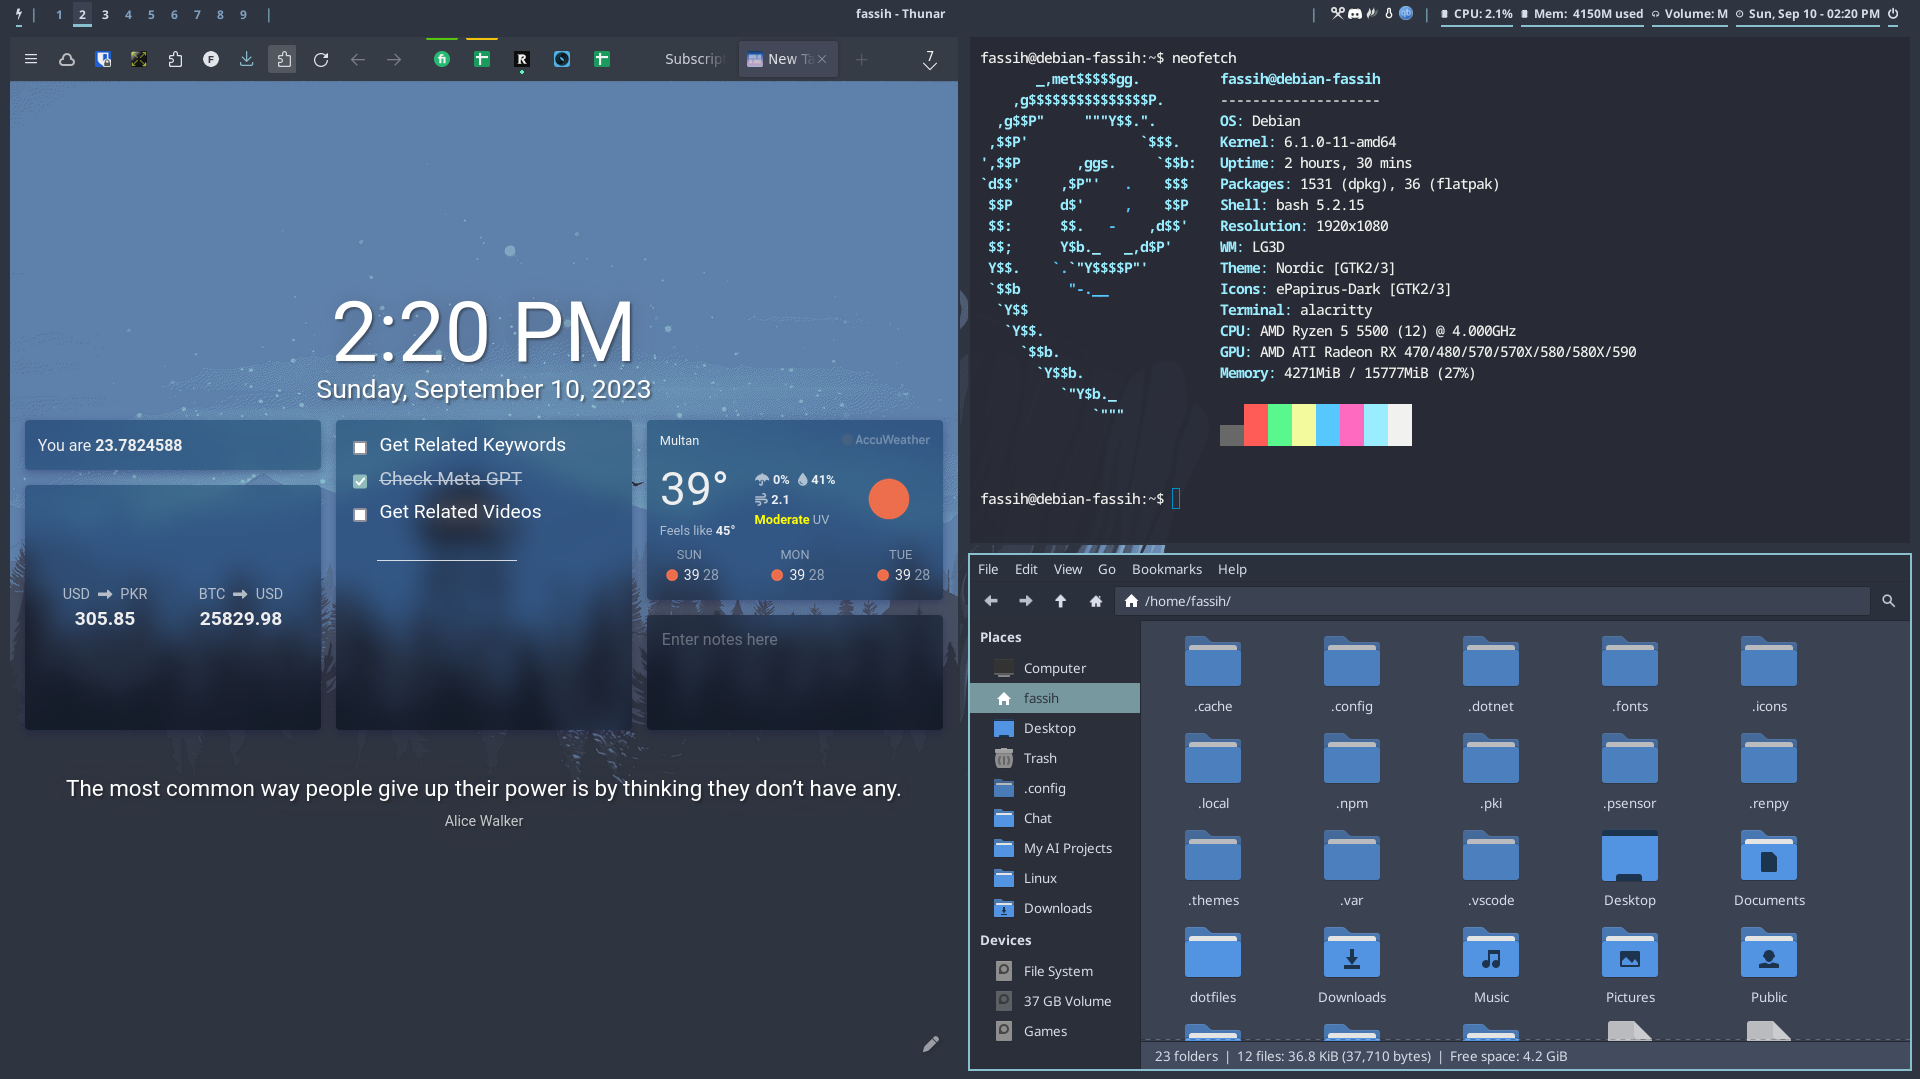Click the edit pencil icon on new tab page
This screenshot has width=1920, height=1079.
[931, 1044]
